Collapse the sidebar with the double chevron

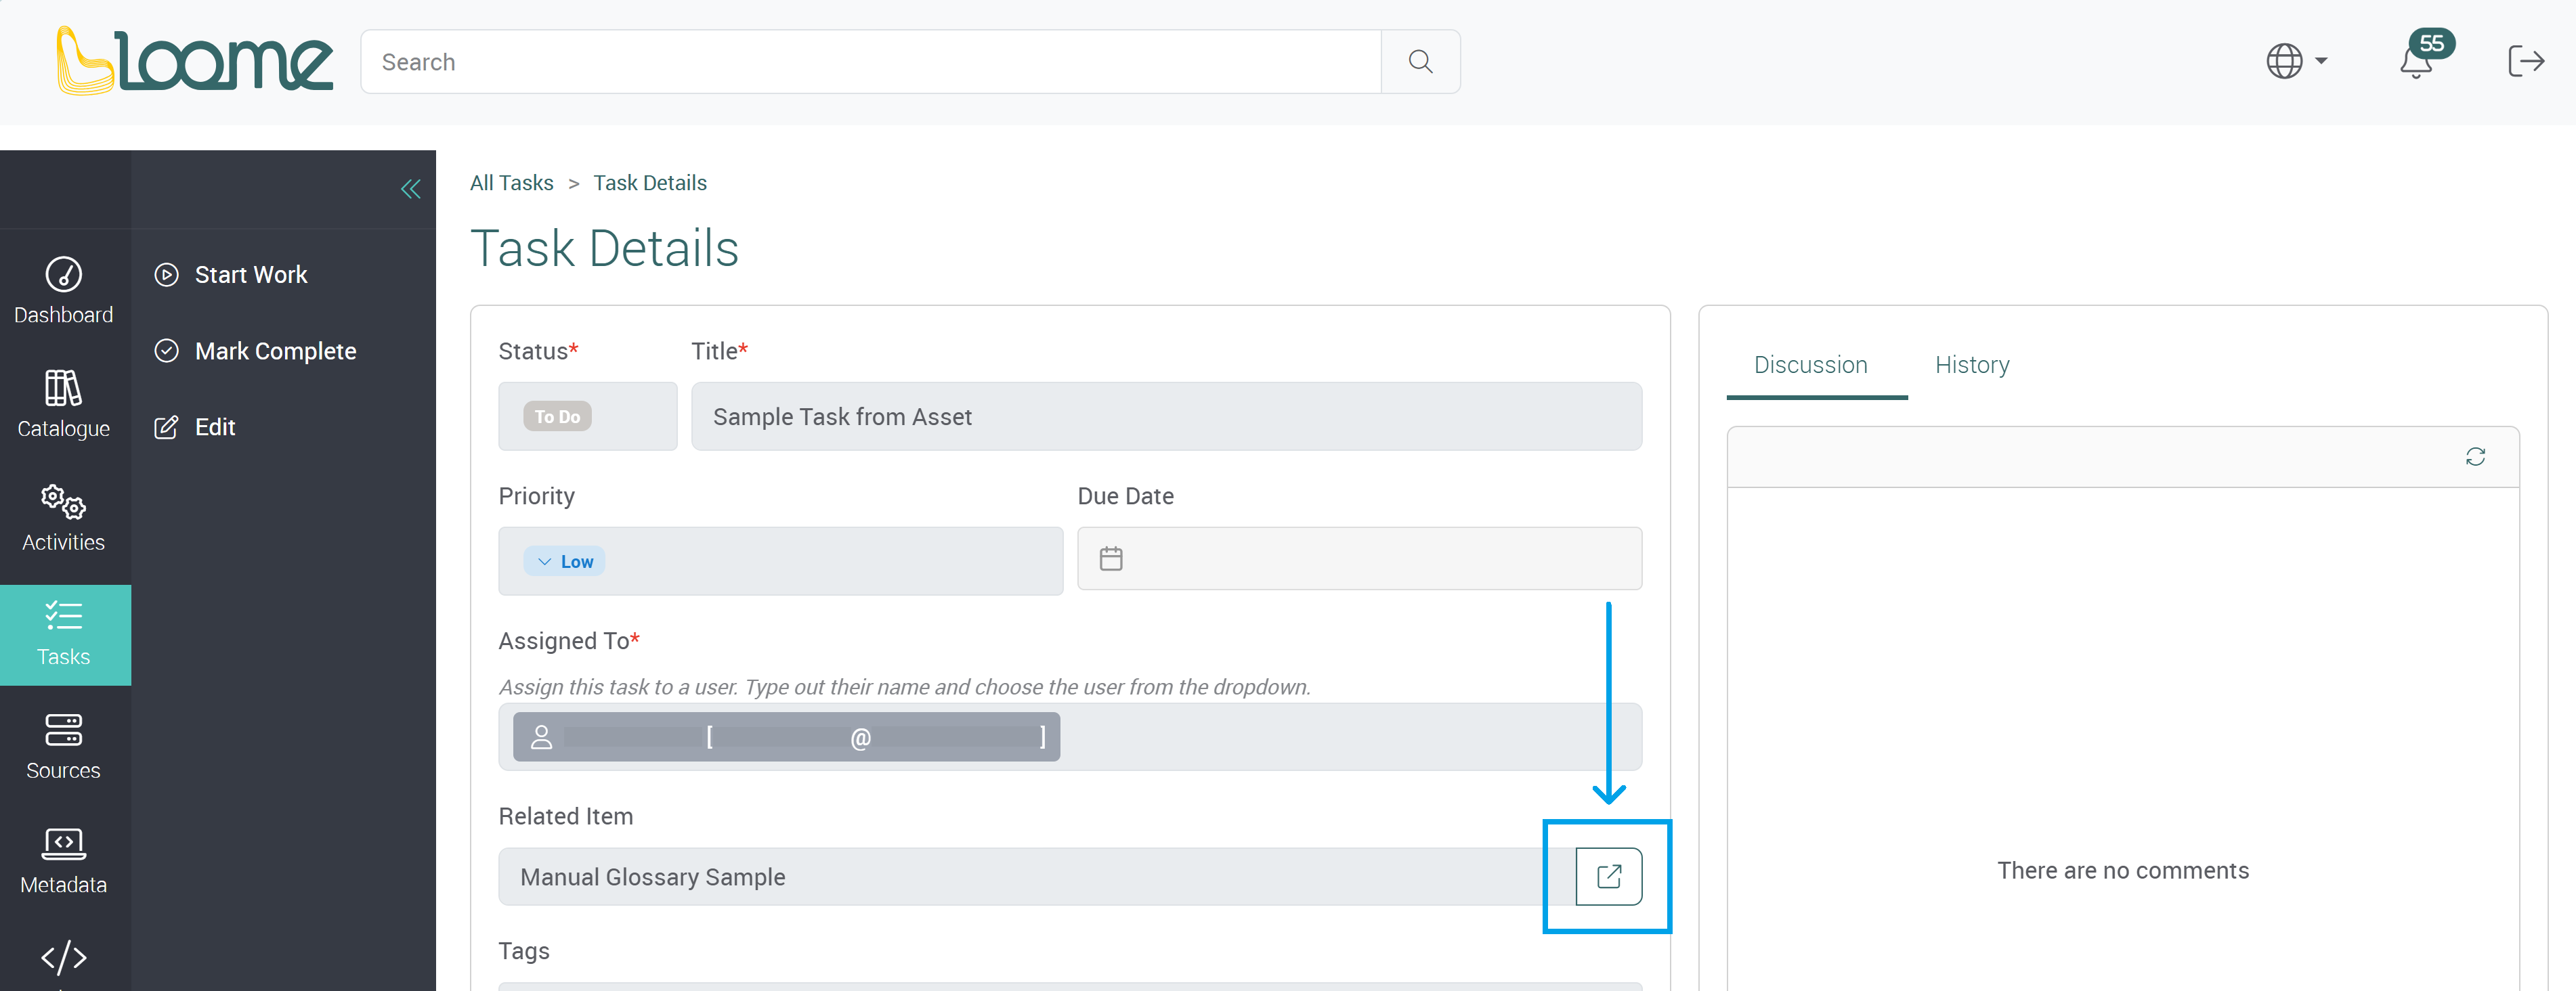[x=410, y=189]
